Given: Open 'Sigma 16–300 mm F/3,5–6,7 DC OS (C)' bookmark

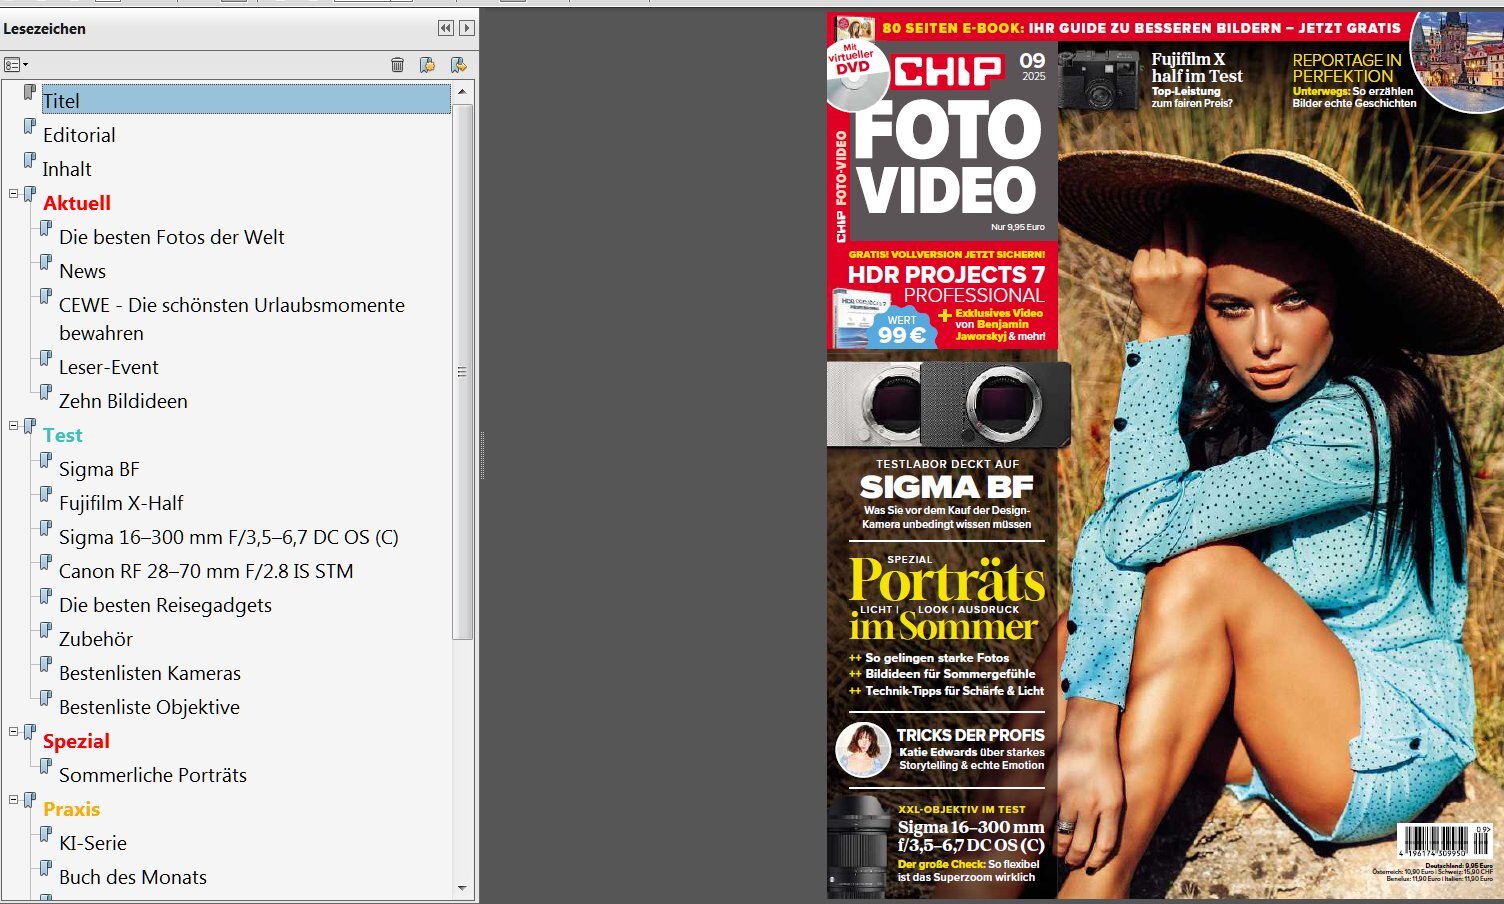Looking at the screenshot, I should click(229, 537).
